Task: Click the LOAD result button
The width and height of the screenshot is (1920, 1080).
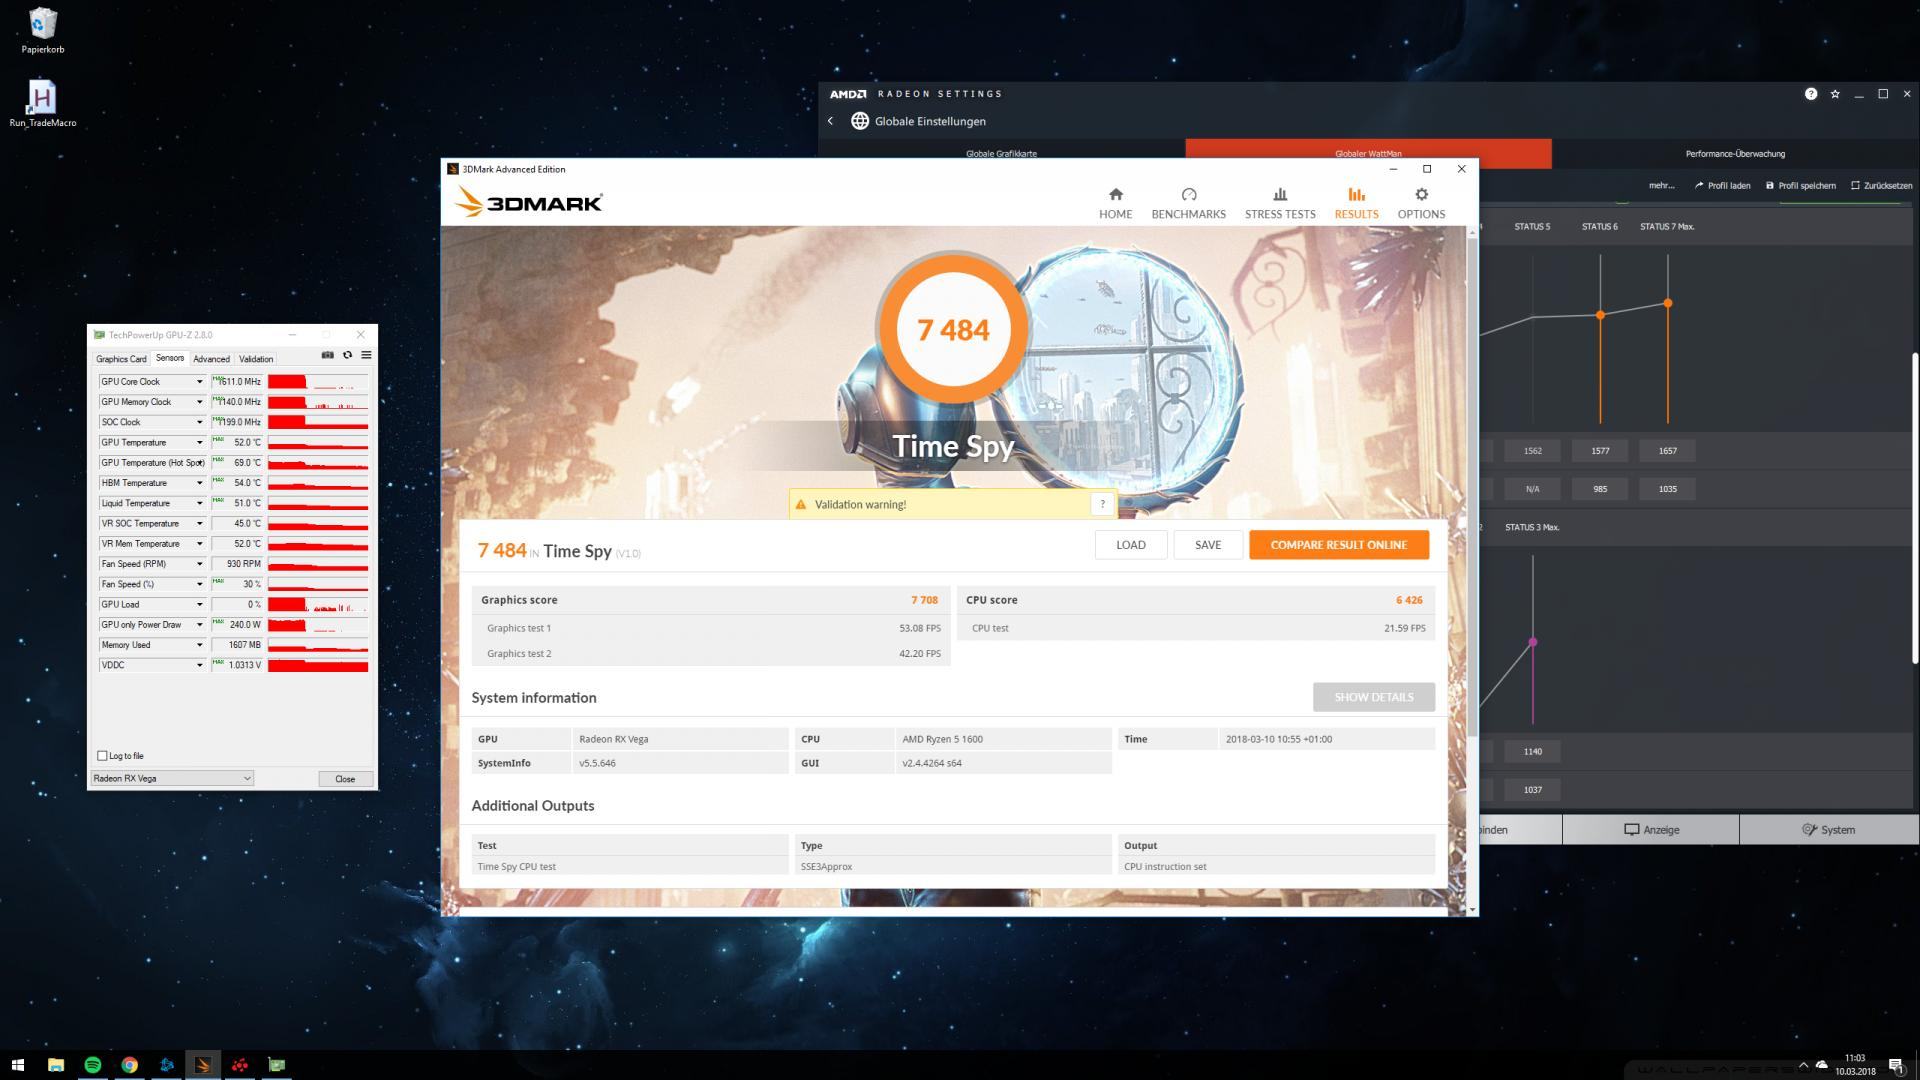Action: tap(1131, 545)
